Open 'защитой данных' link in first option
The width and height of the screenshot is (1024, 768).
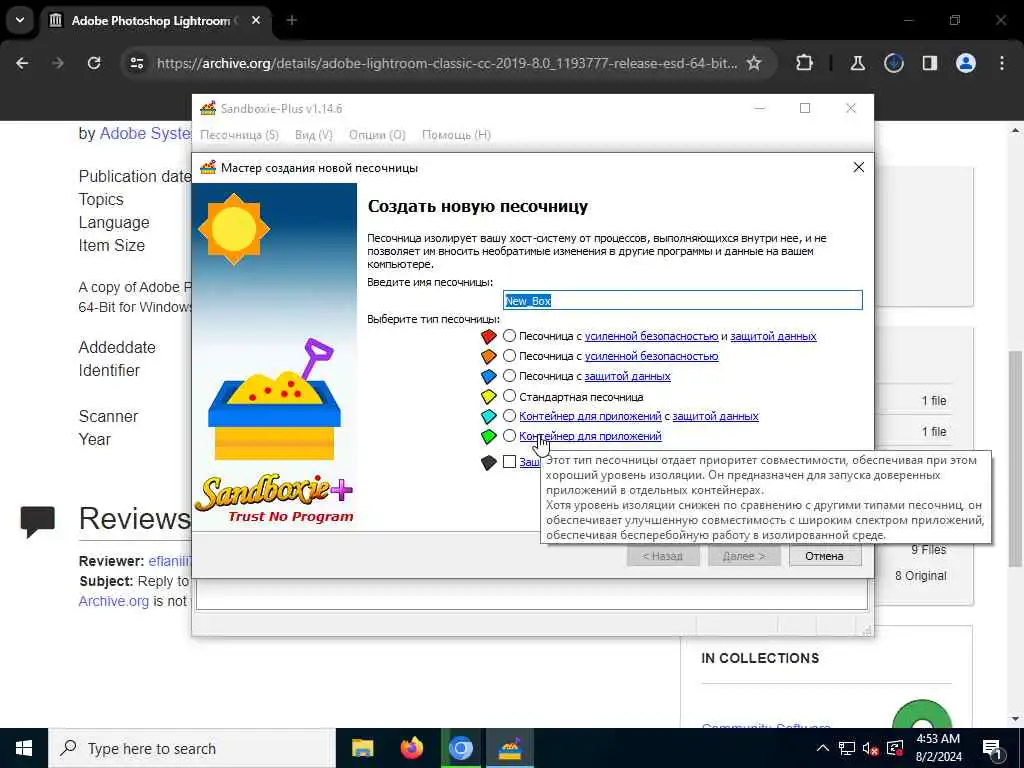point(773,336)
